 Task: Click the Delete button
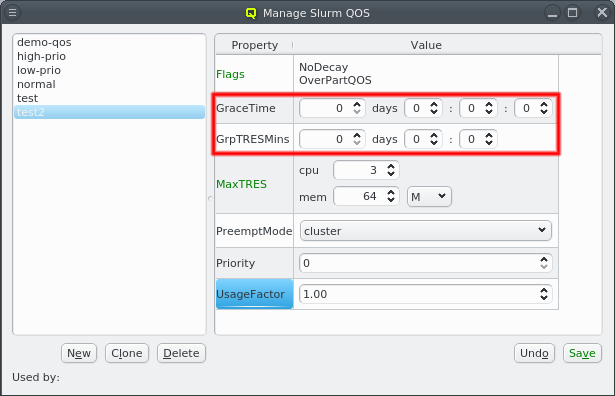pyautogui.click(x=181, y=353)
